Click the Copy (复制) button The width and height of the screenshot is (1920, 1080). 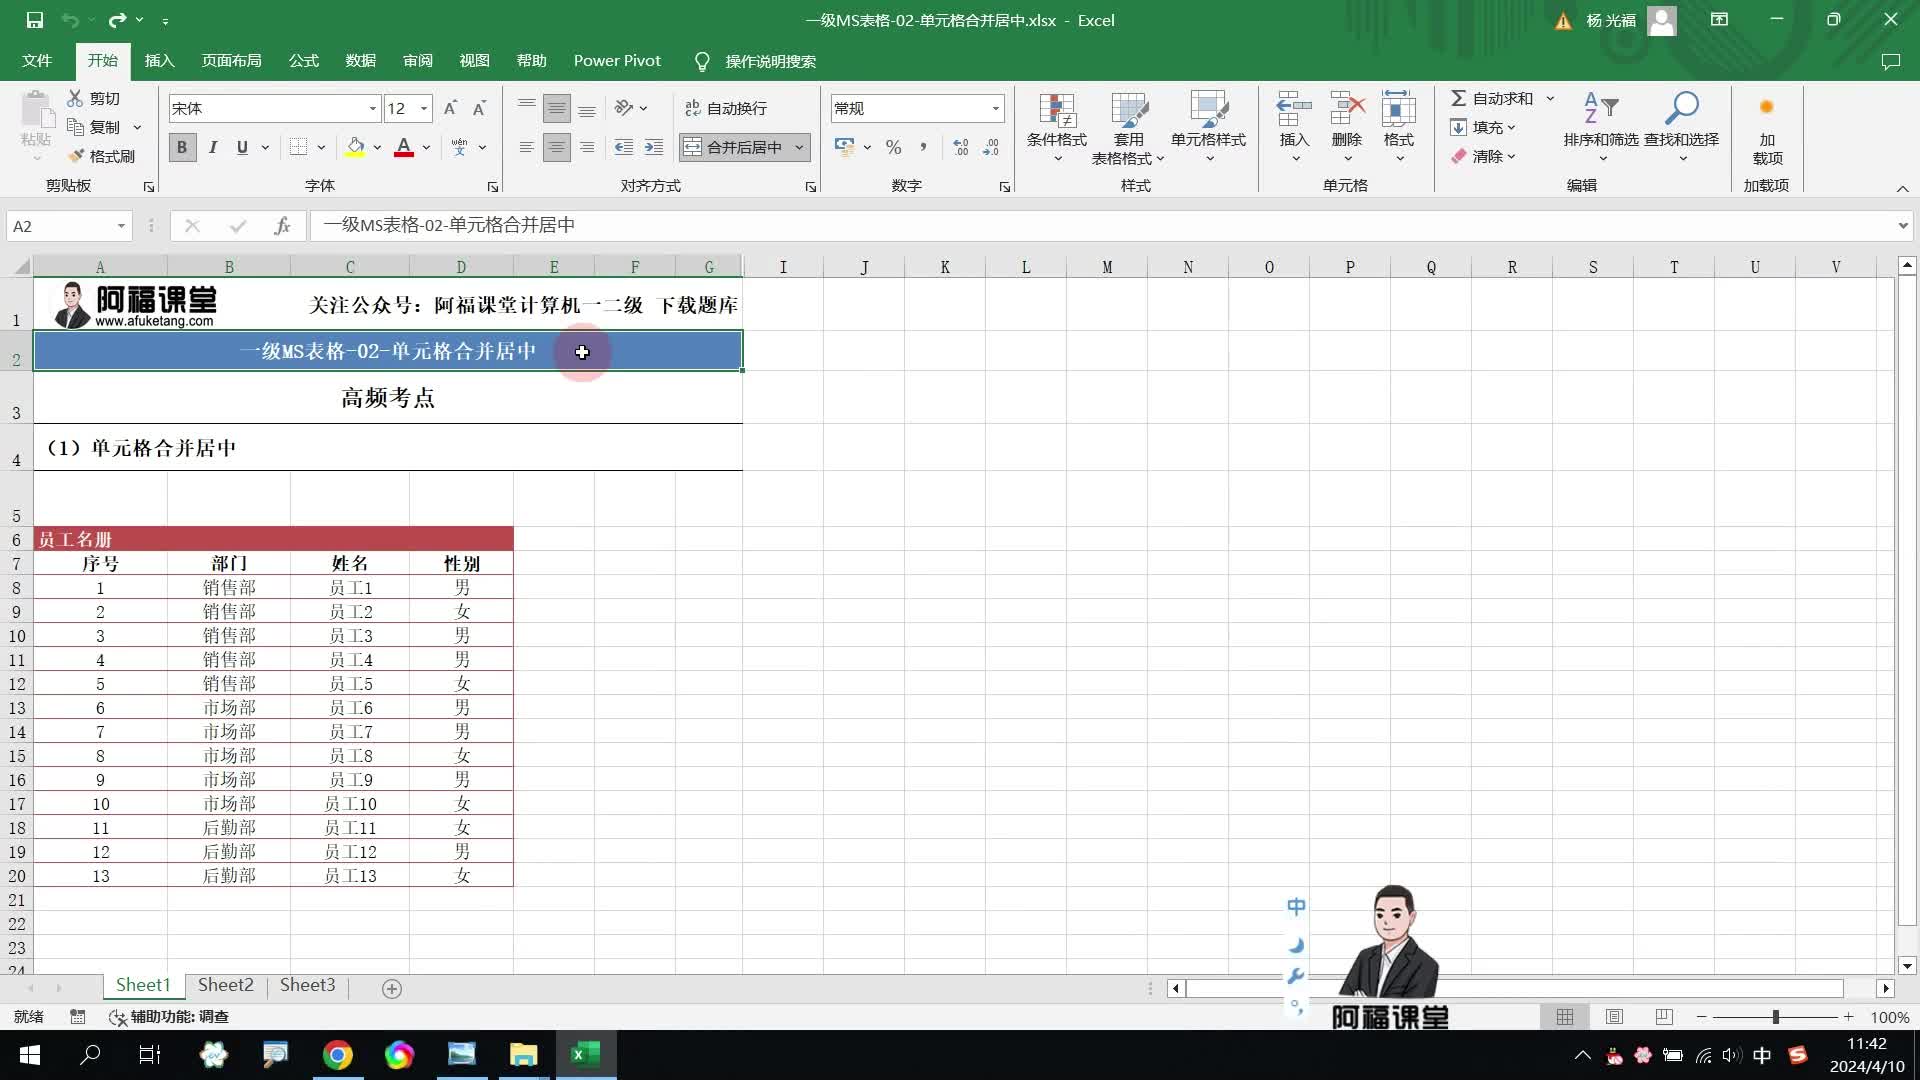95,127
